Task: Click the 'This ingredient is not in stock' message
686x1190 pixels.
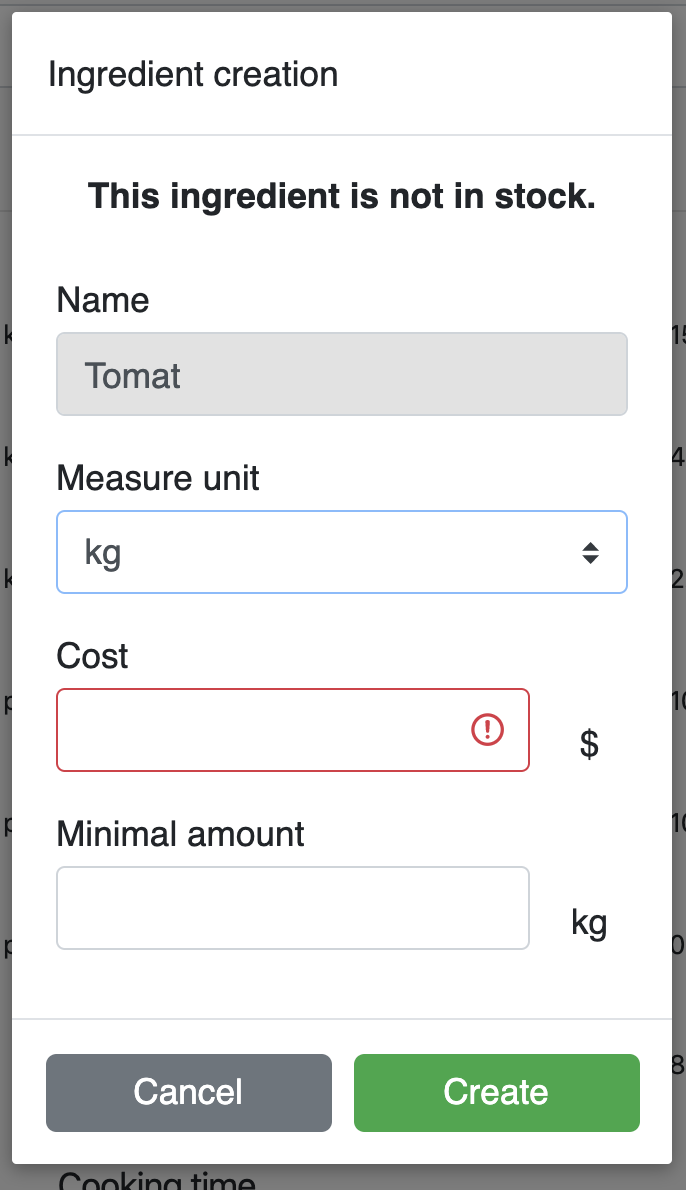Action: [341, 196]
